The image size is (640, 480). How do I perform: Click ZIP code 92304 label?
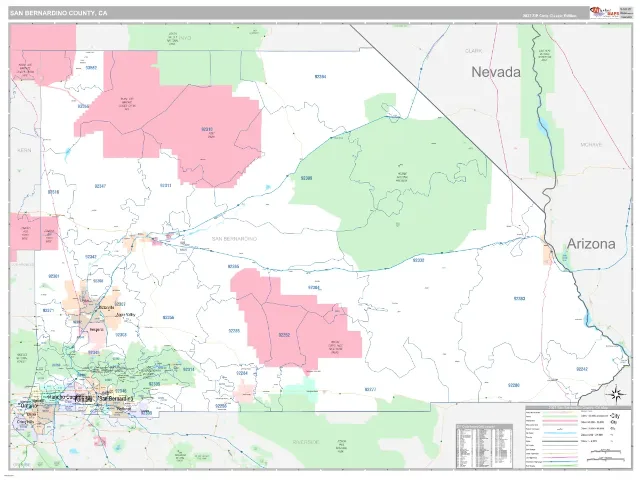click(x=313, y=287)
